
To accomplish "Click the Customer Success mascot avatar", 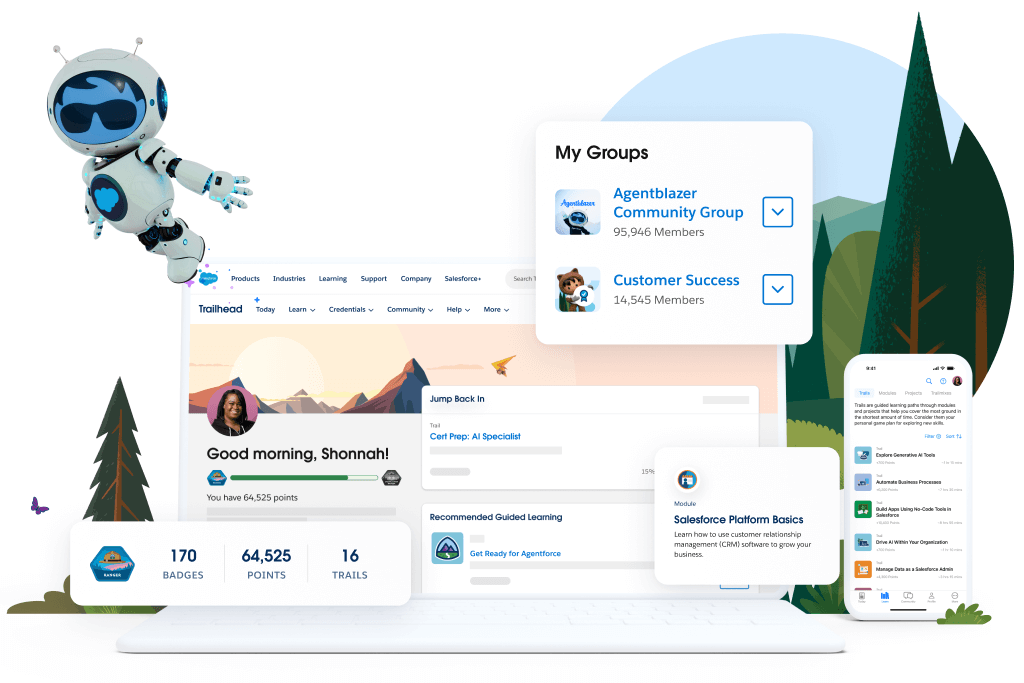I will point(577,289).
